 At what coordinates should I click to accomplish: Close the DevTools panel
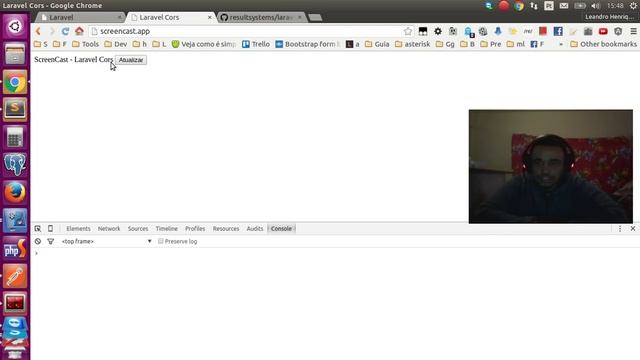633,229
